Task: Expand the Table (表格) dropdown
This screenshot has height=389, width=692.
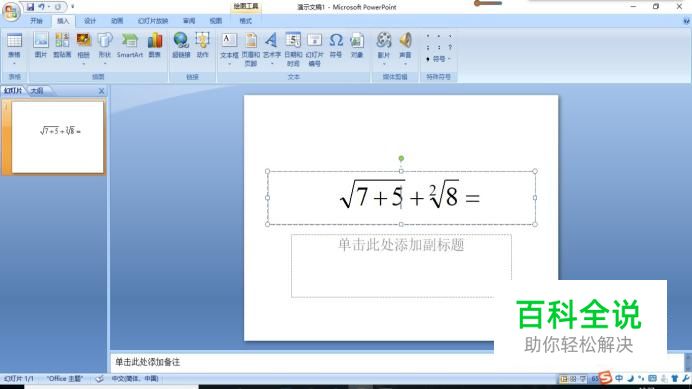Action: [x=14, y=64]
